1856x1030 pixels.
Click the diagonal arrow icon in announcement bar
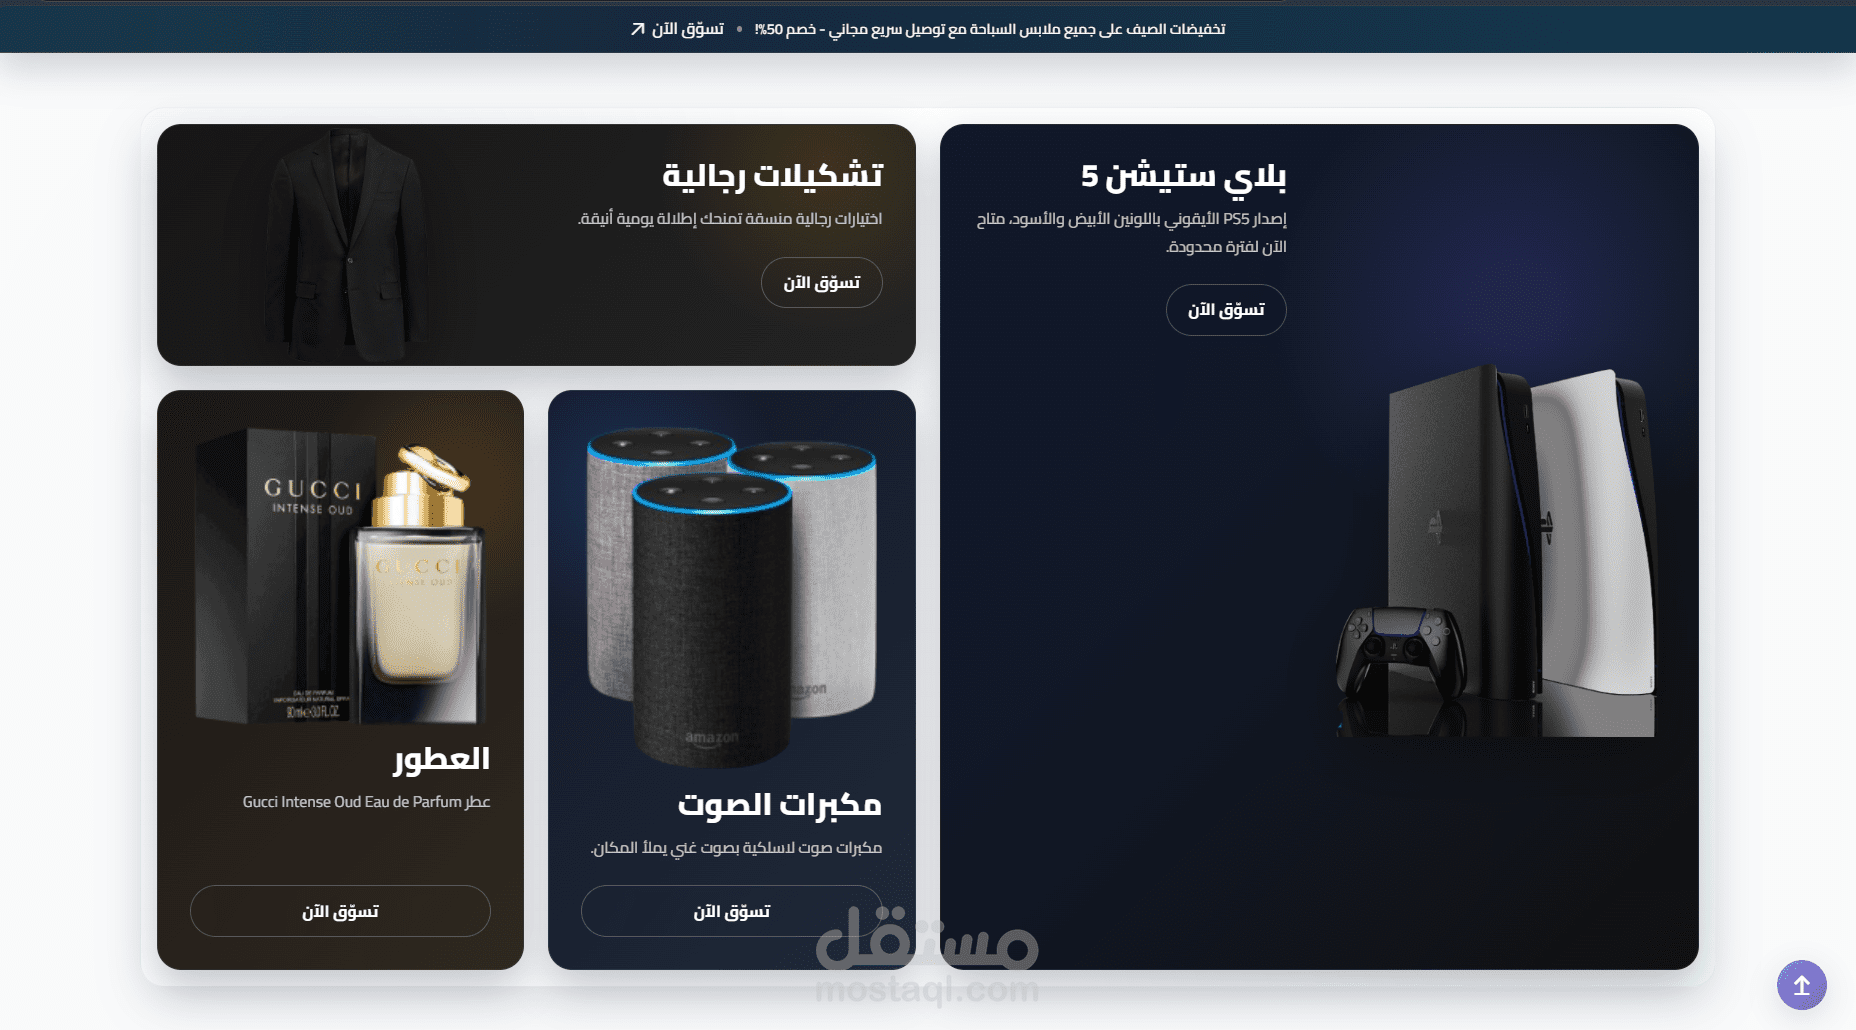click(638, 29)
